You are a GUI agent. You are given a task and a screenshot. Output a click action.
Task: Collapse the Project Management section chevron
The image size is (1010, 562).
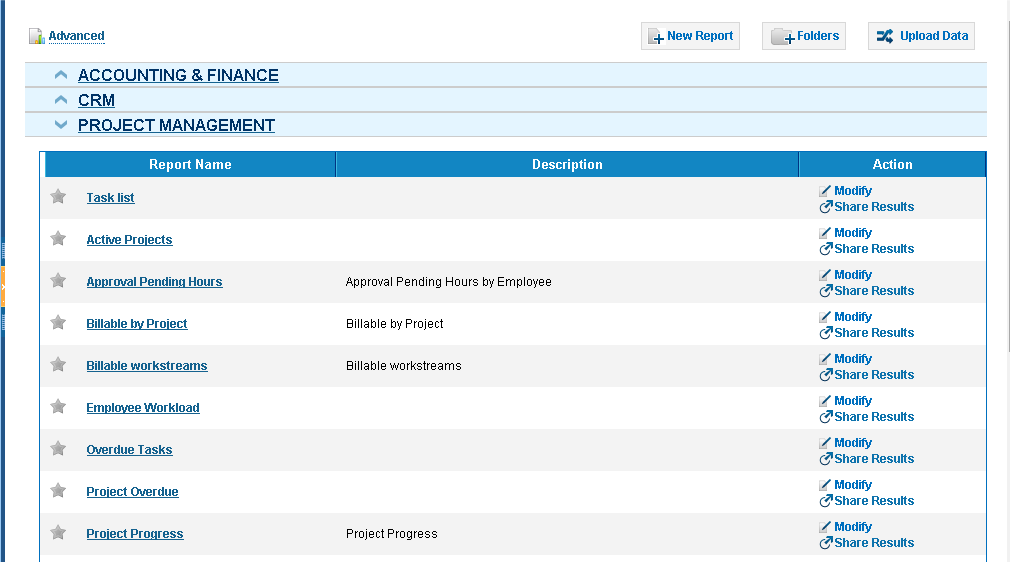(x=61, y=125)
